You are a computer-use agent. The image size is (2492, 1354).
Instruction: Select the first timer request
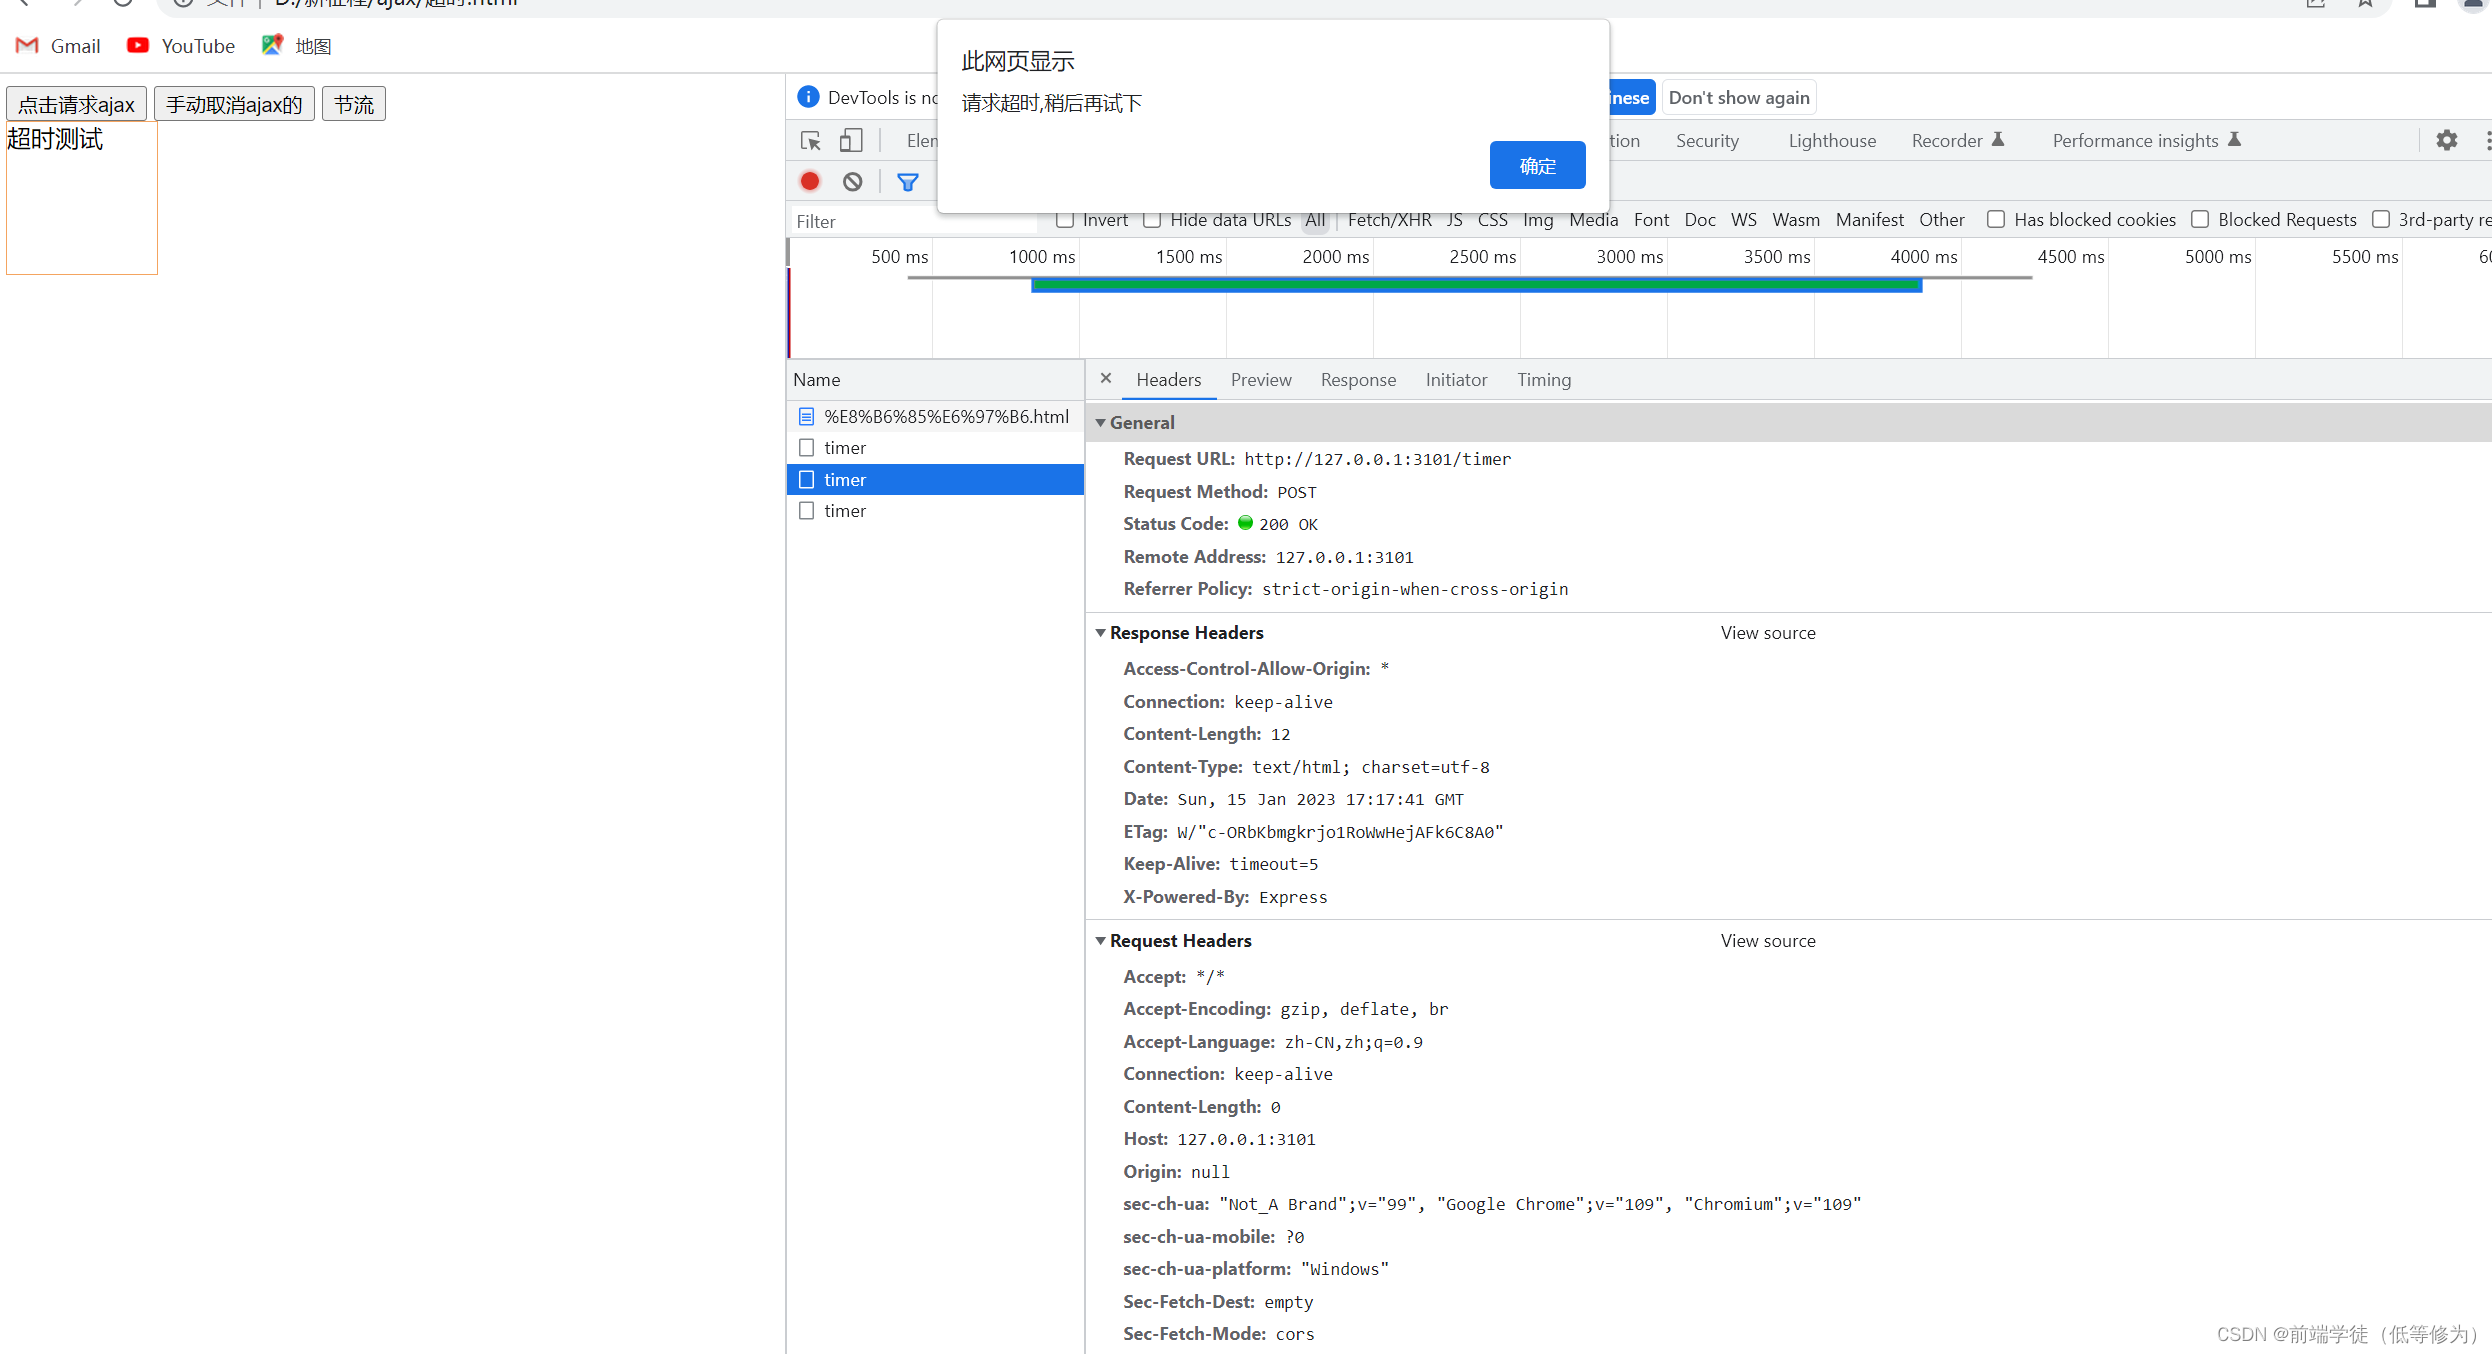click(935, 448)
